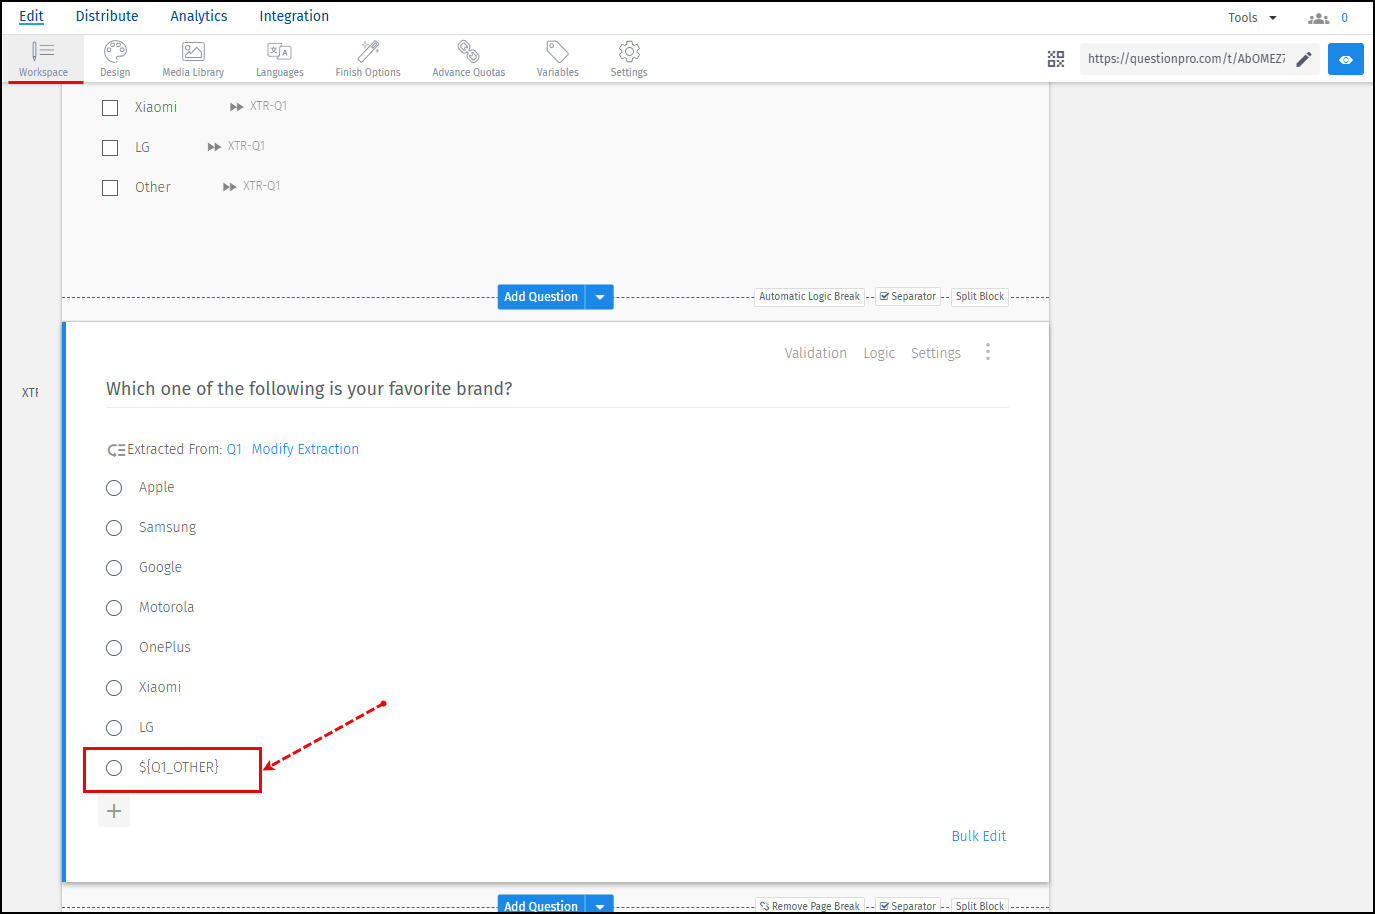Open the survey Settings
This screenshot has width=1375, height=914.
pos(628,58)
